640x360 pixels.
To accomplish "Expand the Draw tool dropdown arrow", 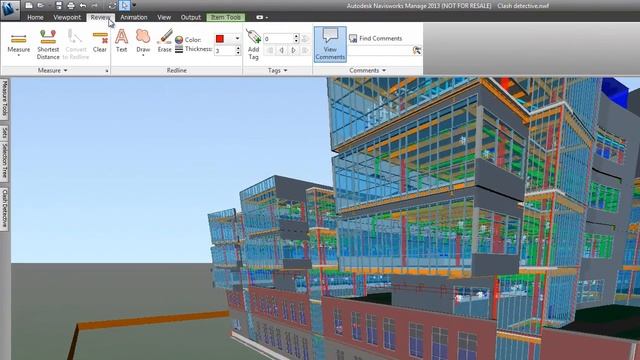I will 143,55.
